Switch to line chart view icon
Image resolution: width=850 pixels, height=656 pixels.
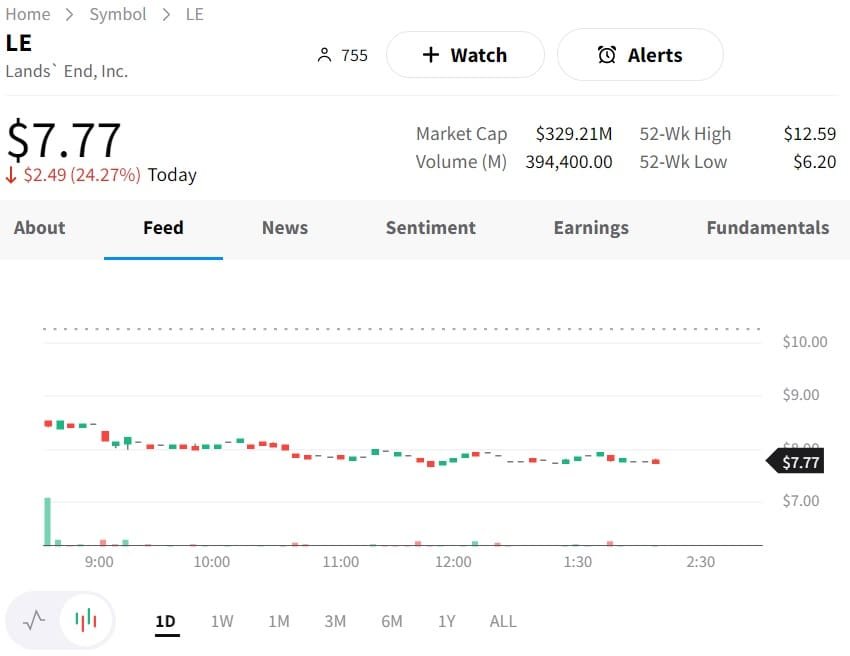point(34,620)
